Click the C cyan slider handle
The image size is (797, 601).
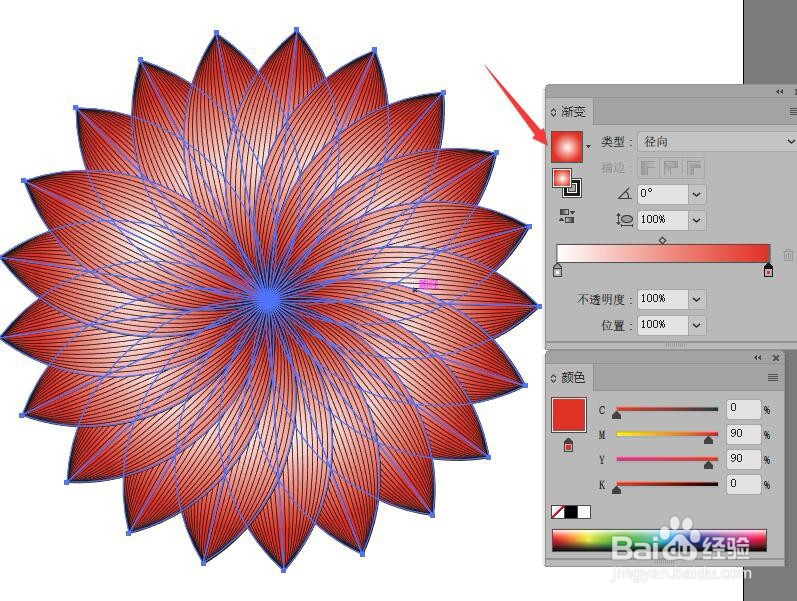tap(617, 415)
